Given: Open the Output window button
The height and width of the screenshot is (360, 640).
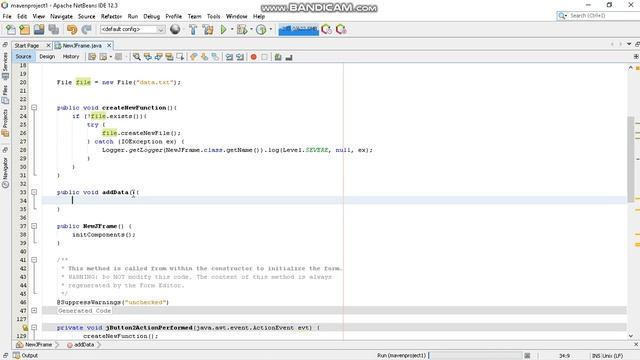Looking at the screenshot, I should tap(25, 356).
